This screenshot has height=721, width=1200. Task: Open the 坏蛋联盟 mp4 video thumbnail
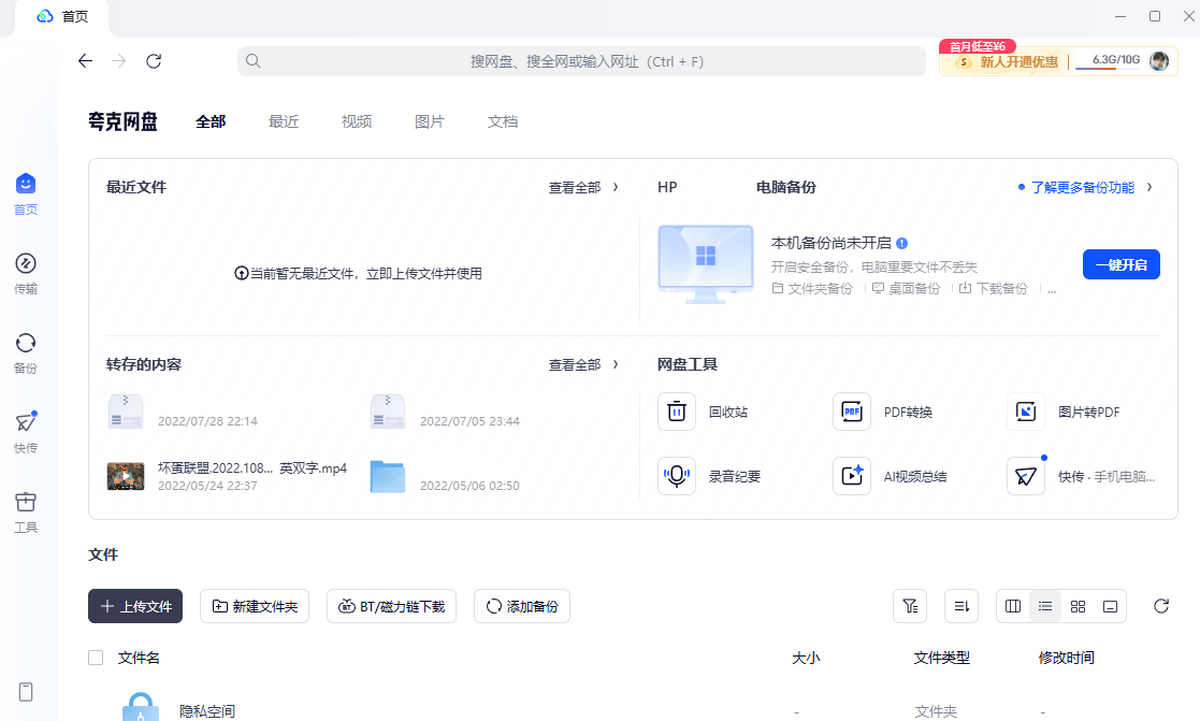[x=126, y=476]
